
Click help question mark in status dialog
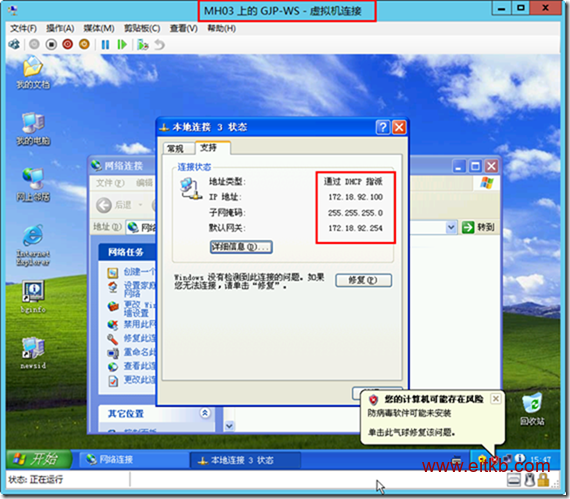(x=382, y=128)
